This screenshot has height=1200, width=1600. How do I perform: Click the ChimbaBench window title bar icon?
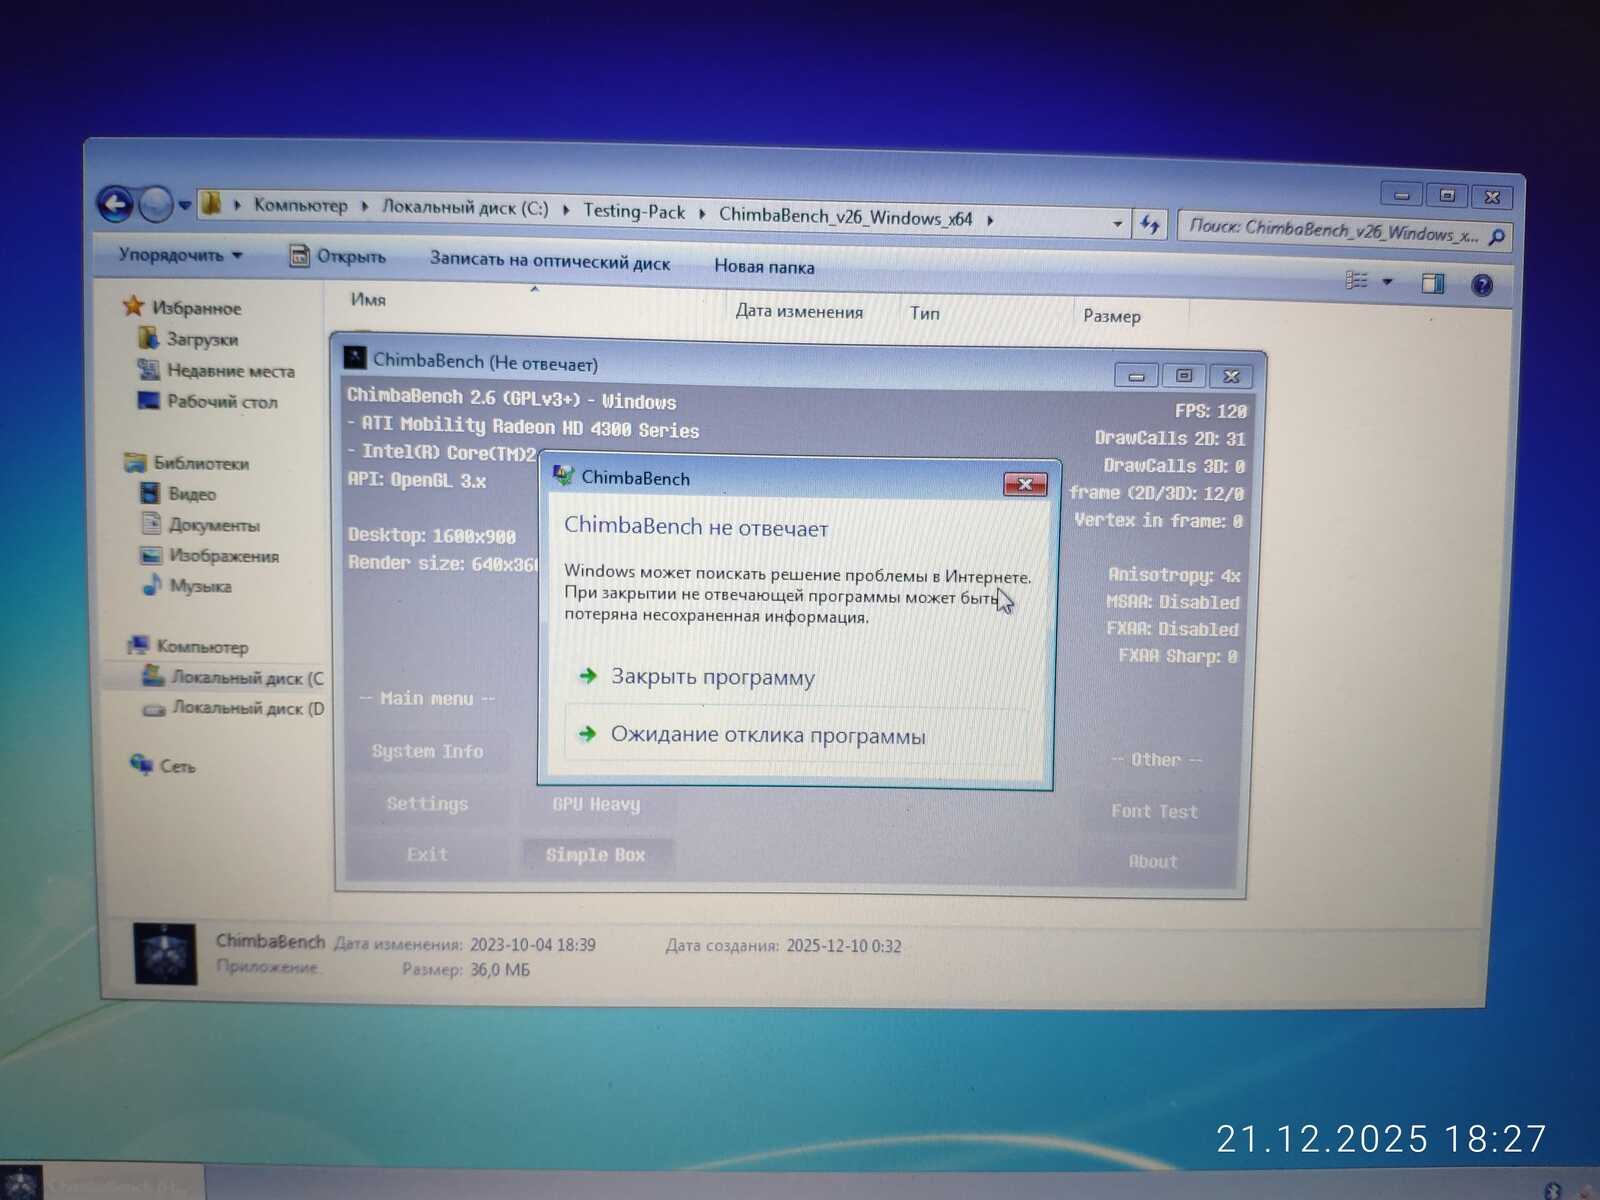click(355, 357)
